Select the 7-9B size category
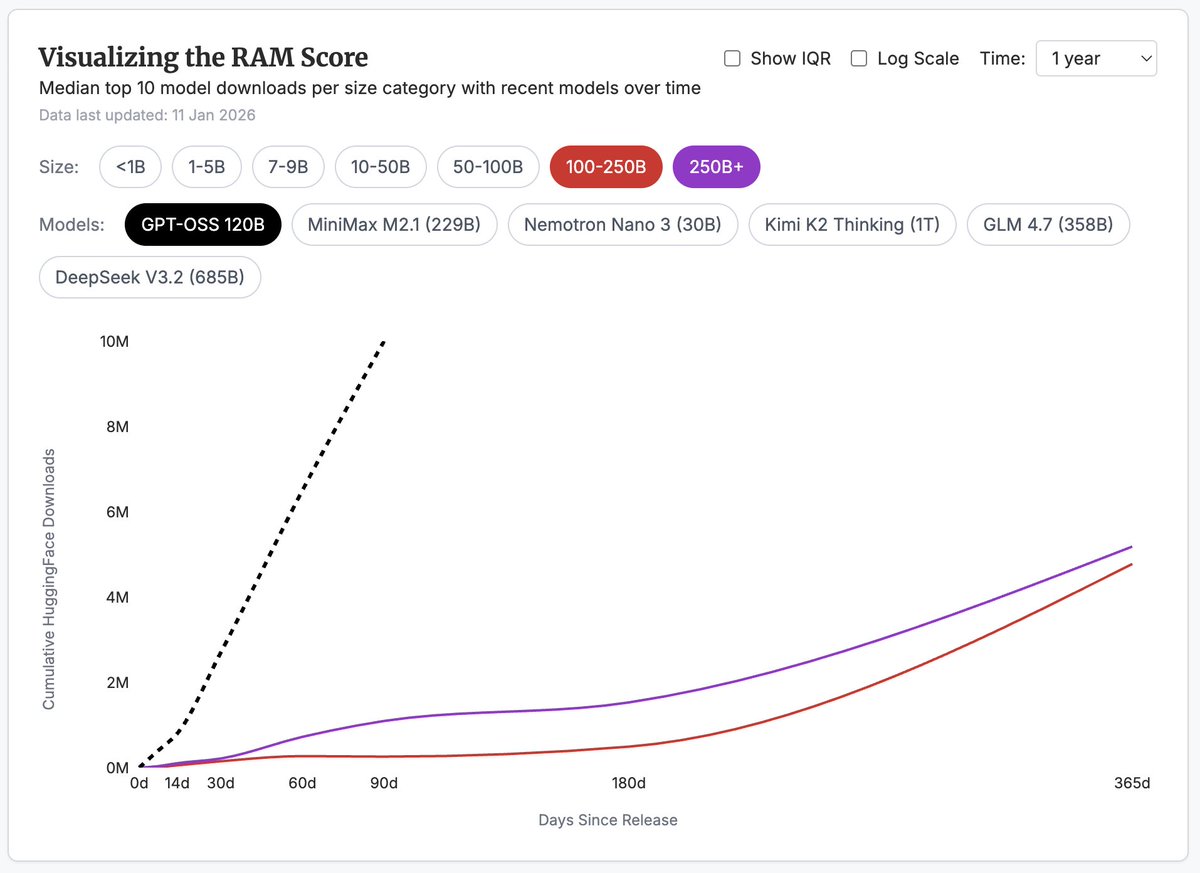This screenshot has height=873, width=1200. [x=288, y=167]
